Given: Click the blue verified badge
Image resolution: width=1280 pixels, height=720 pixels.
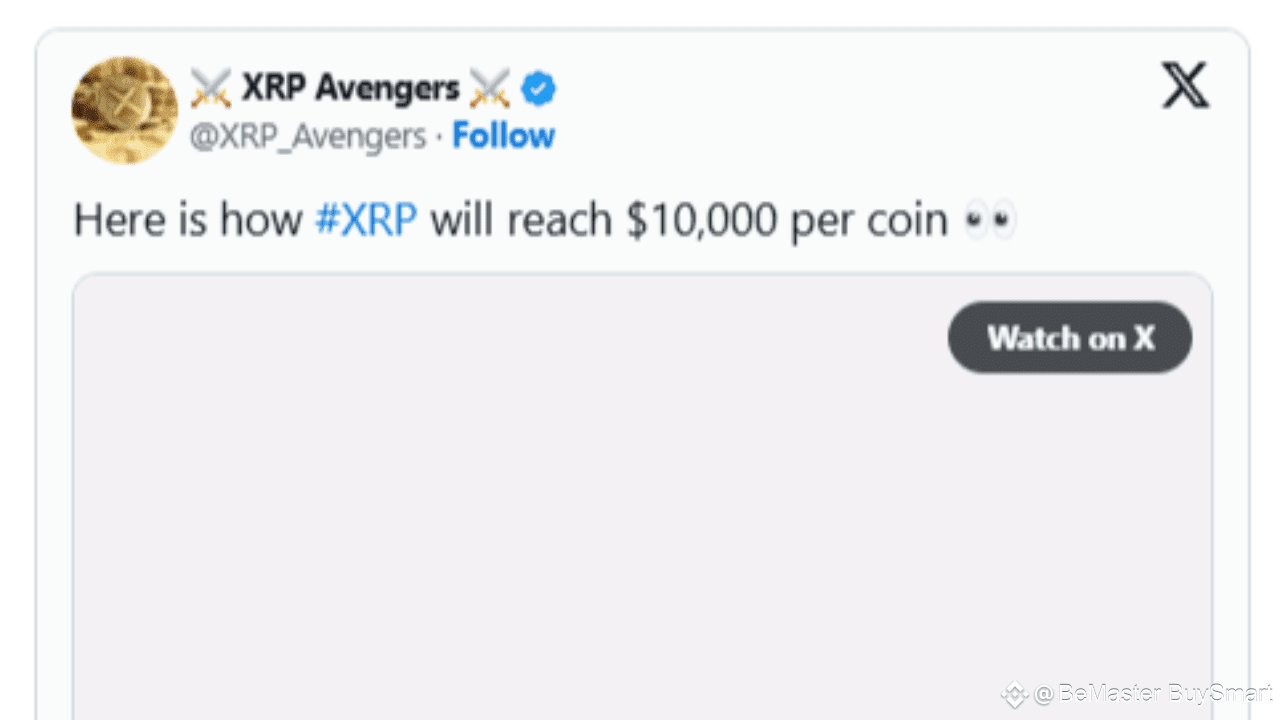Looking at the screenshot, I should pos(538,88).
